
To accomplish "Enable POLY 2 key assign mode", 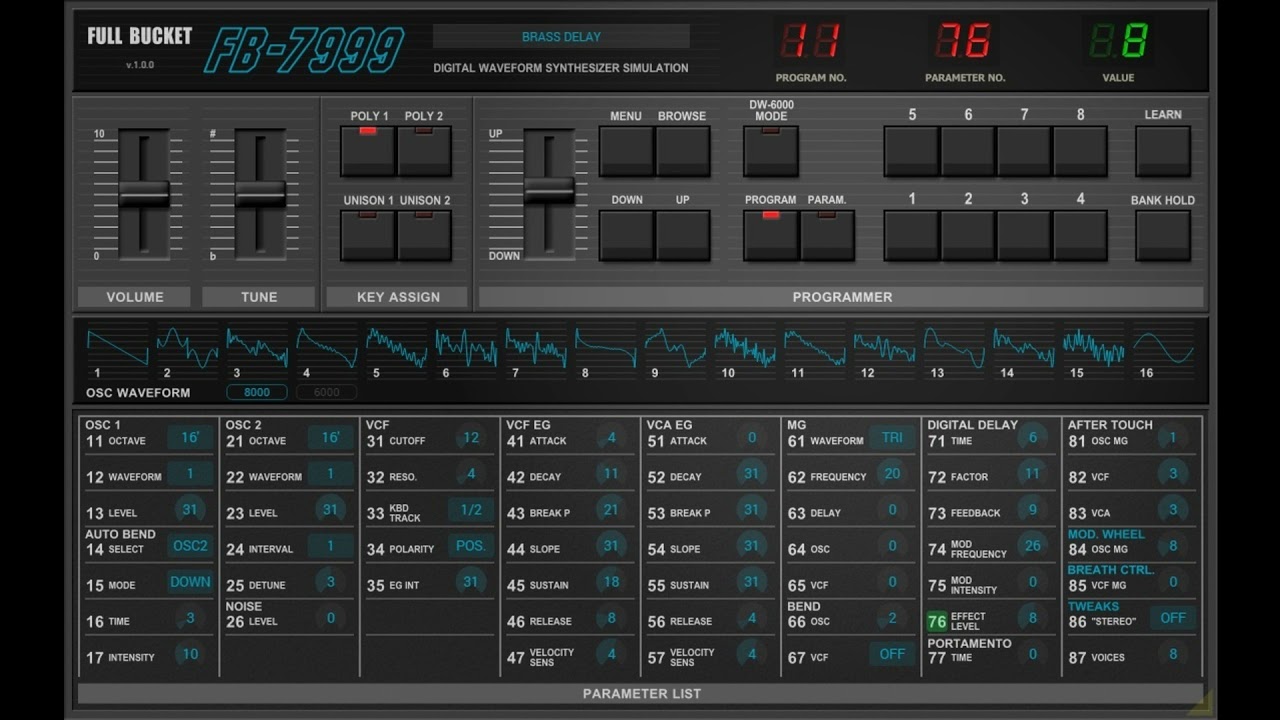I will point(424,151).
